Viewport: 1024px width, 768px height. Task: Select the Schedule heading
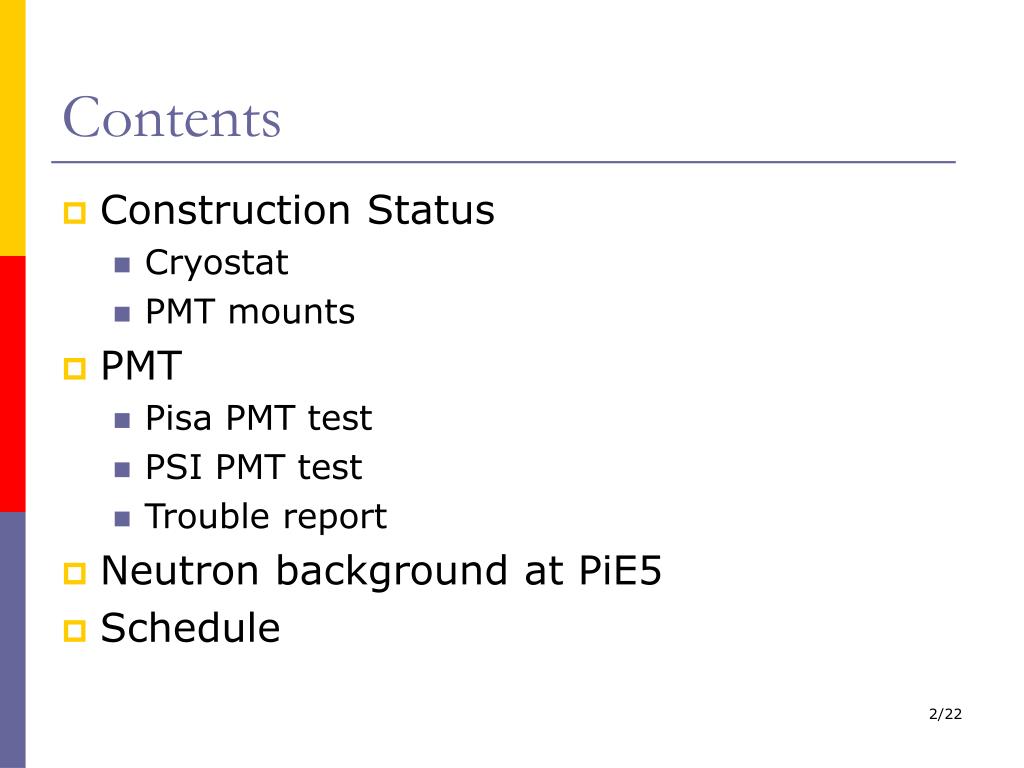tap(190, 628)
